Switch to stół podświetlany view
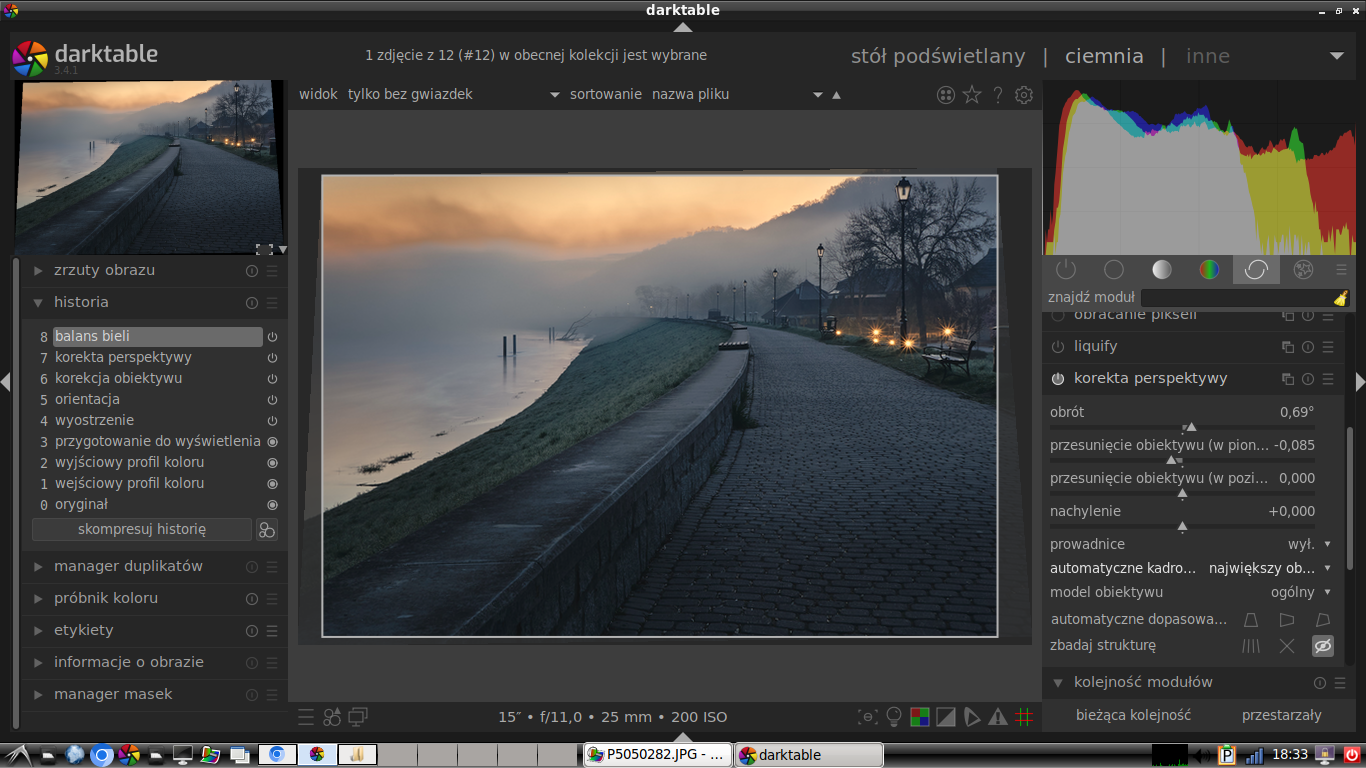The height and width of the screenshot is (768, 1366). [x=937, y=56]
